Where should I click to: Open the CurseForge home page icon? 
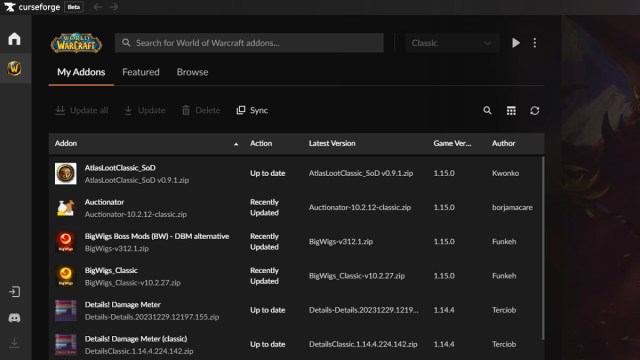tap(14, 39)
